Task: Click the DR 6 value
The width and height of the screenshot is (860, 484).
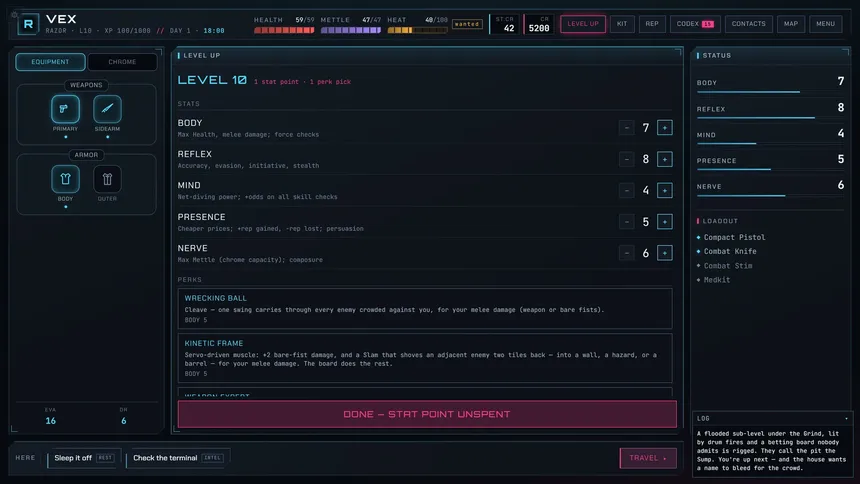Action: pos(123,421)
